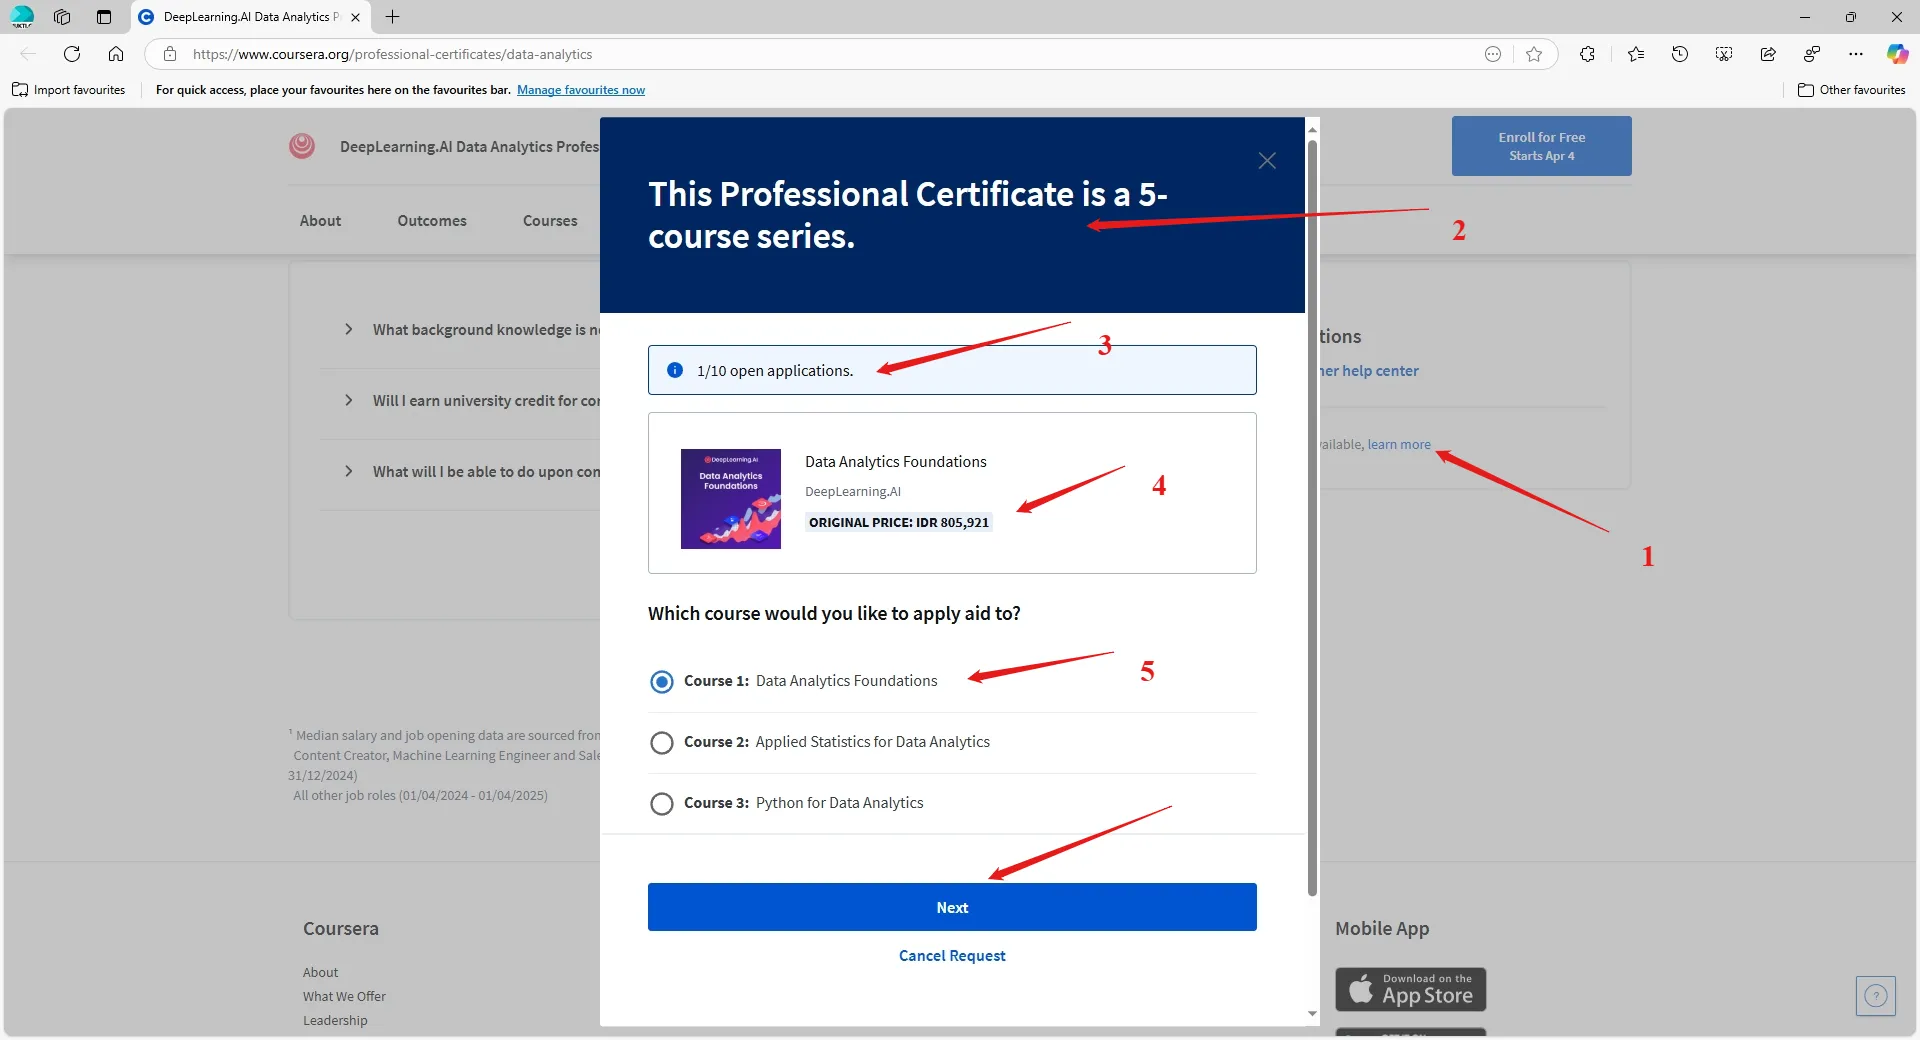Click the '1/10 open applications.' notice text
1920x1040 pixels.
coord(775,371)
